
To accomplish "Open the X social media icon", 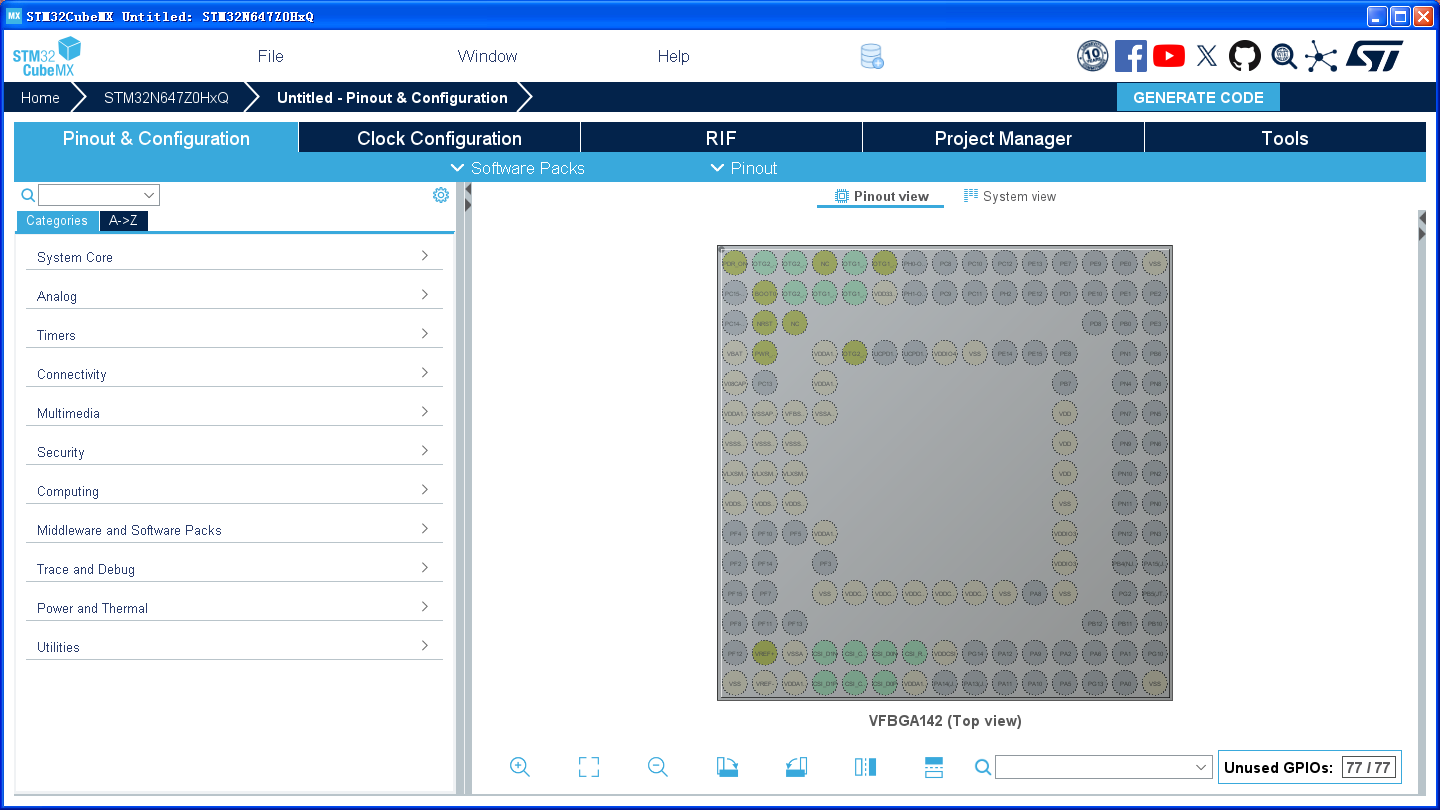I will pos(1207,56).
